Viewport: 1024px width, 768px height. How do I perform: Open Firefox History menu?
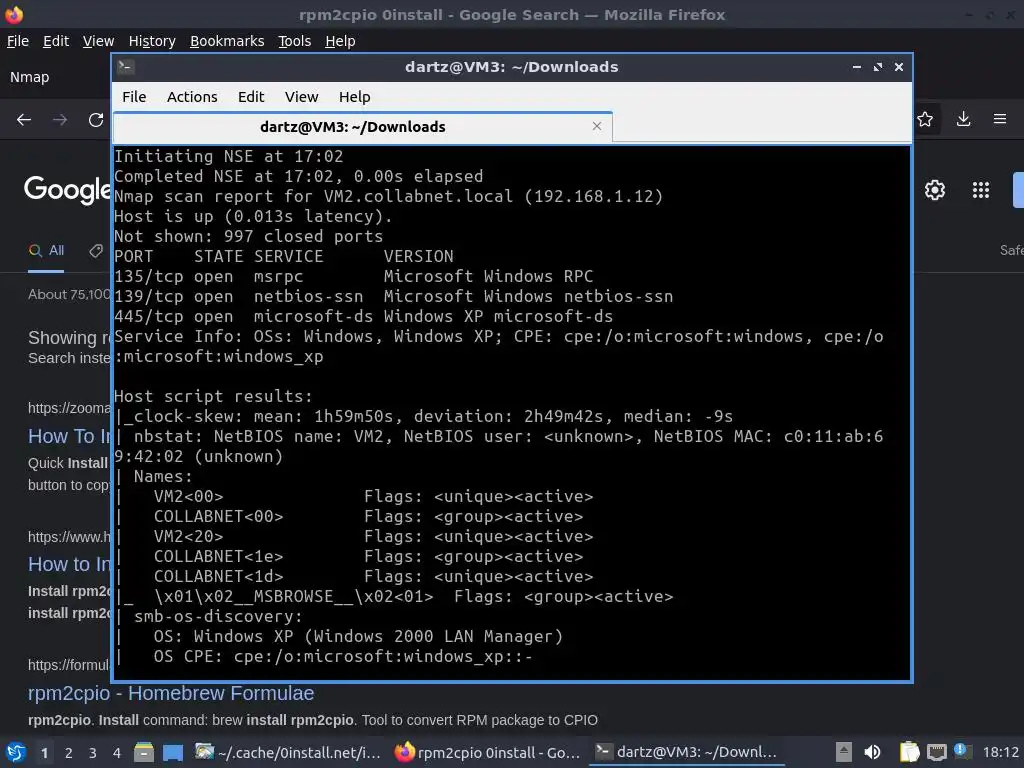click(x=152, y=41)
